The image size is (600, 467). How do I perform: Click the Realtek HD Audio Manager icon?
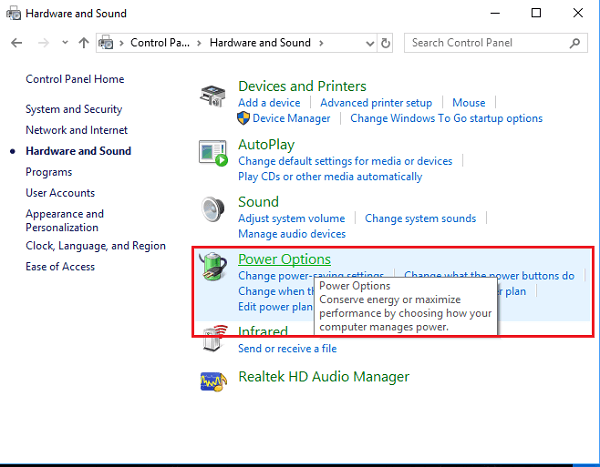pos(213,379)
